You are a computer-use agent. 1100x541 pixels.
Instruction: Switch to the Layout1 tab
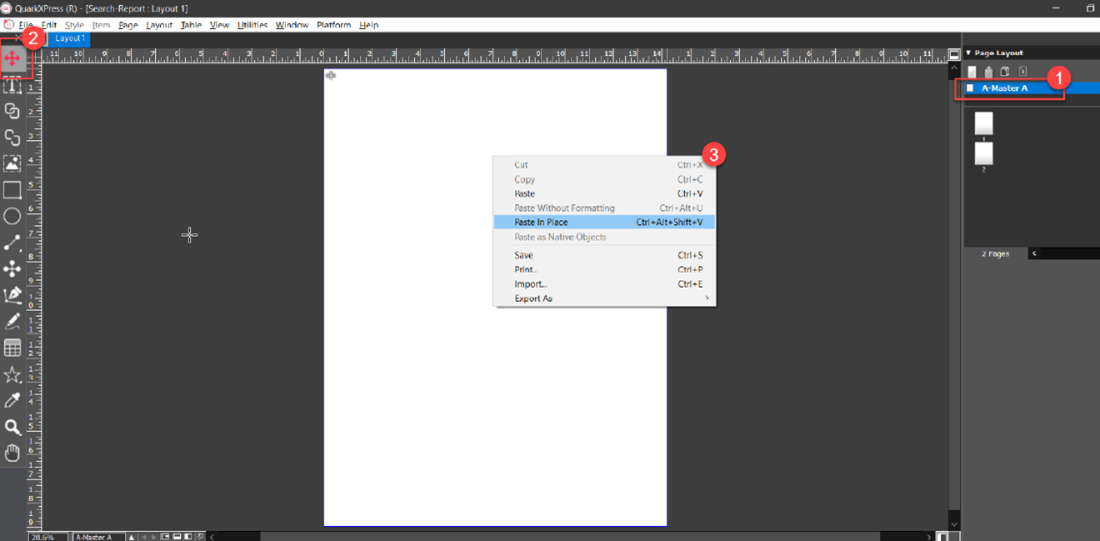click(x=70, y=39)
